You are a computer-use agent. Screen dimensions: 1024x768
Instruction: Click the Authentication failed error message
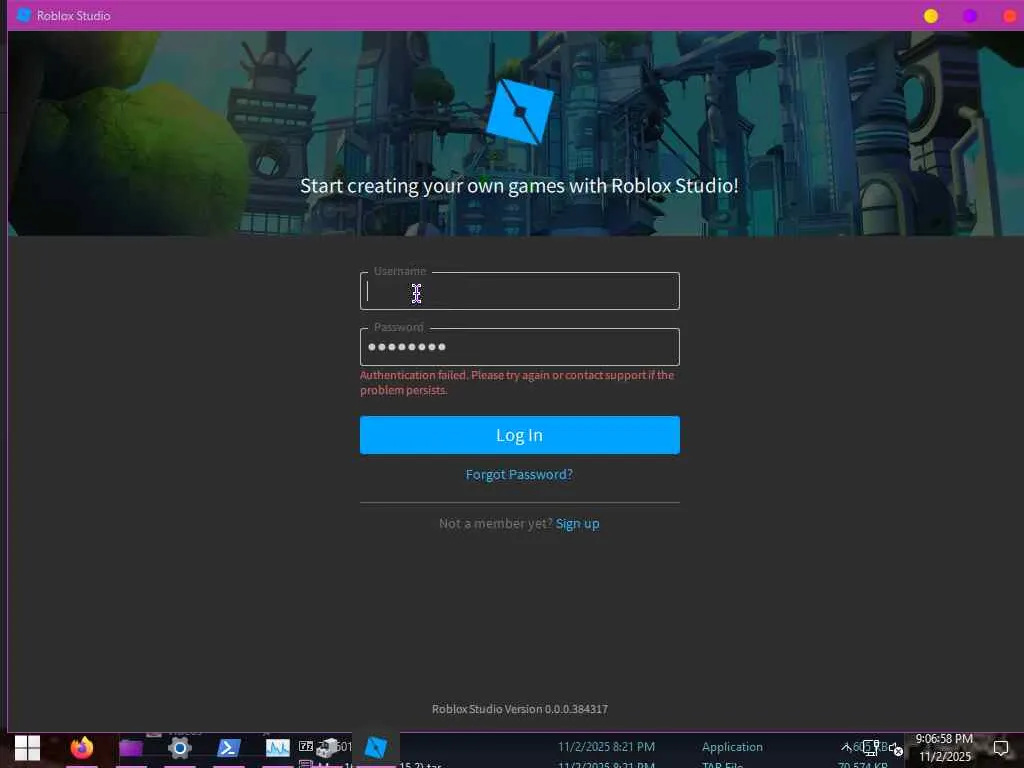517,383
